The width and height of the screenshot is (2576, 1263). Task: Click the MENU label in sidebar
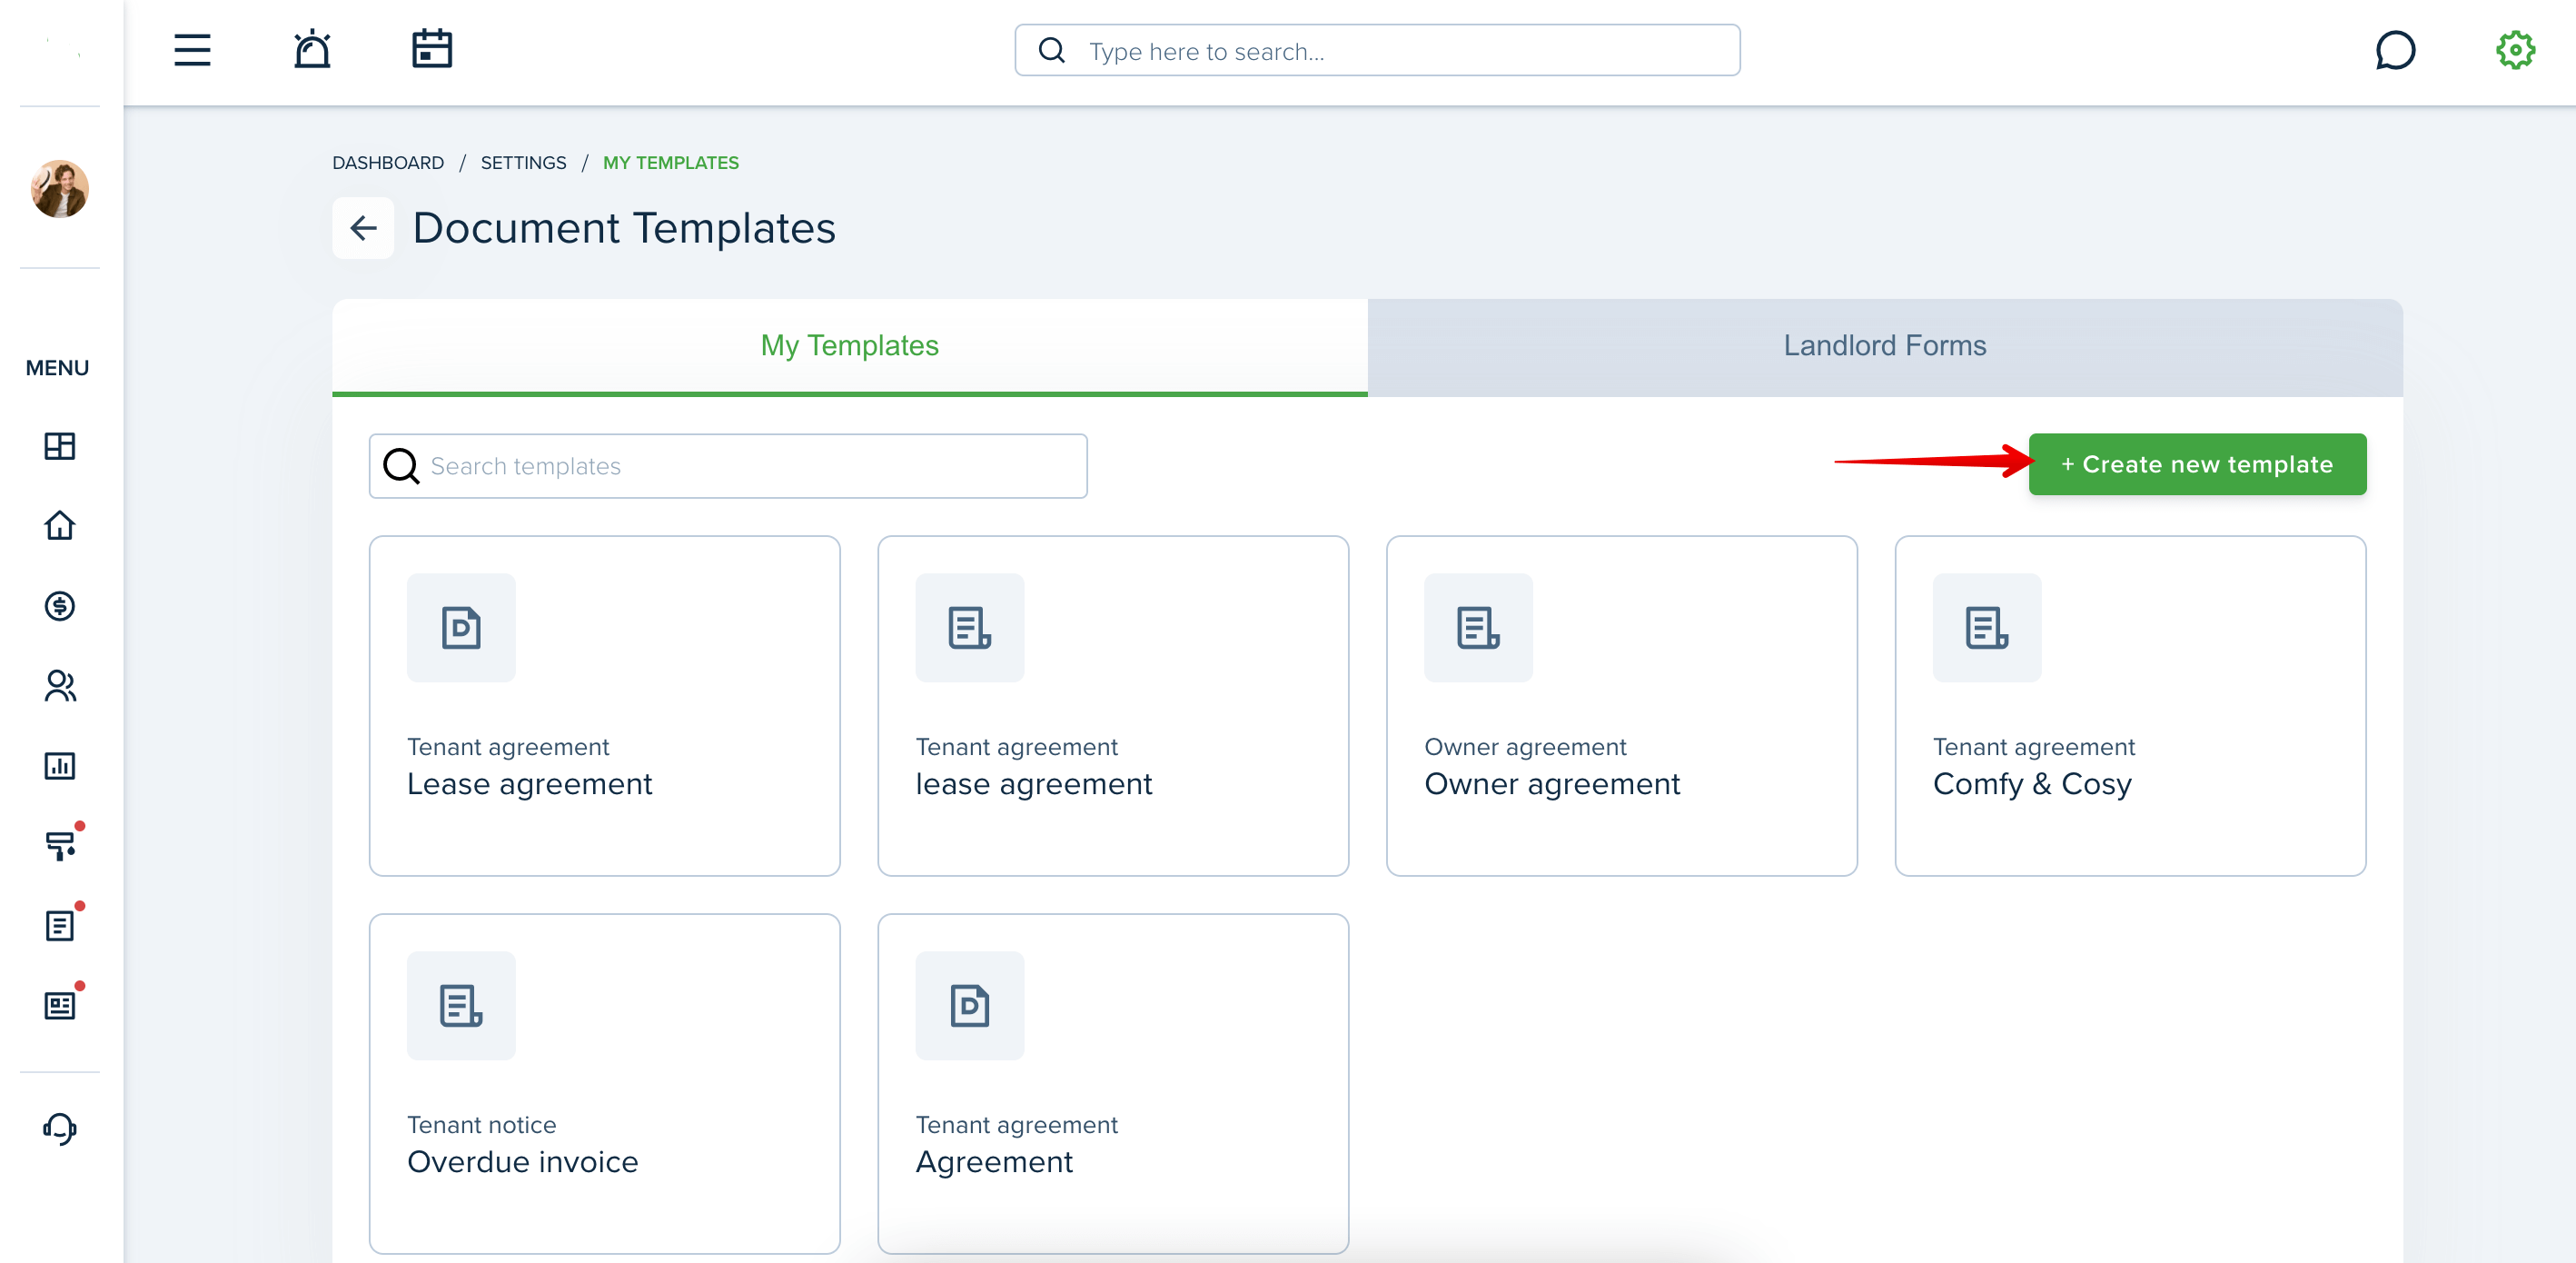pos(57,369)
